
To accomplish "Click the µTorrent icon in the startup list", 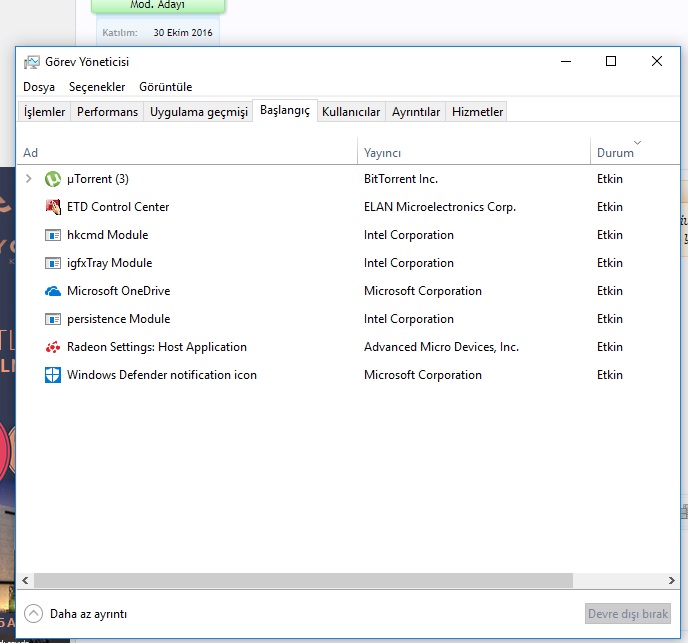I will (53, 179).
